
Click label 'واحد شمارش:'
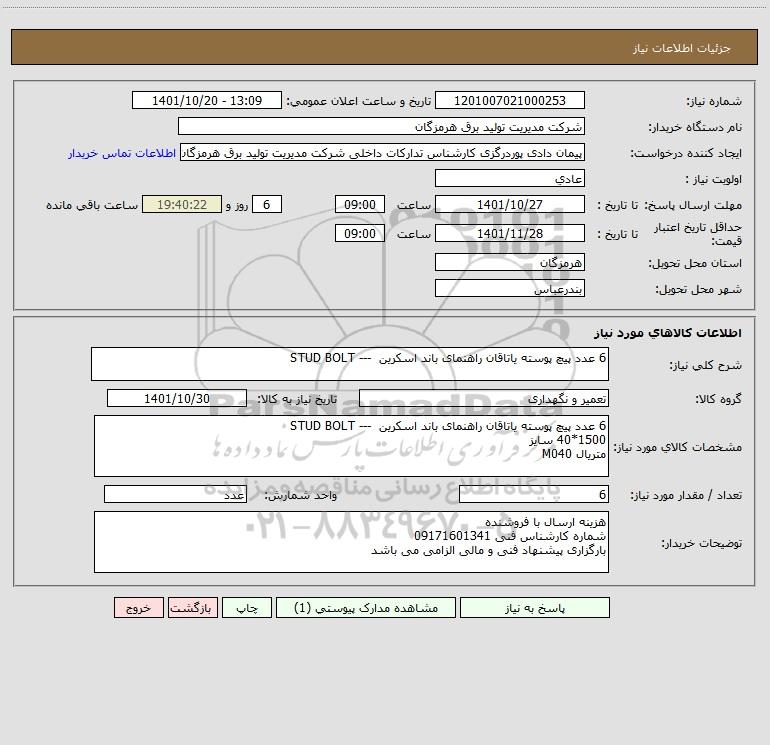(301, 496)
